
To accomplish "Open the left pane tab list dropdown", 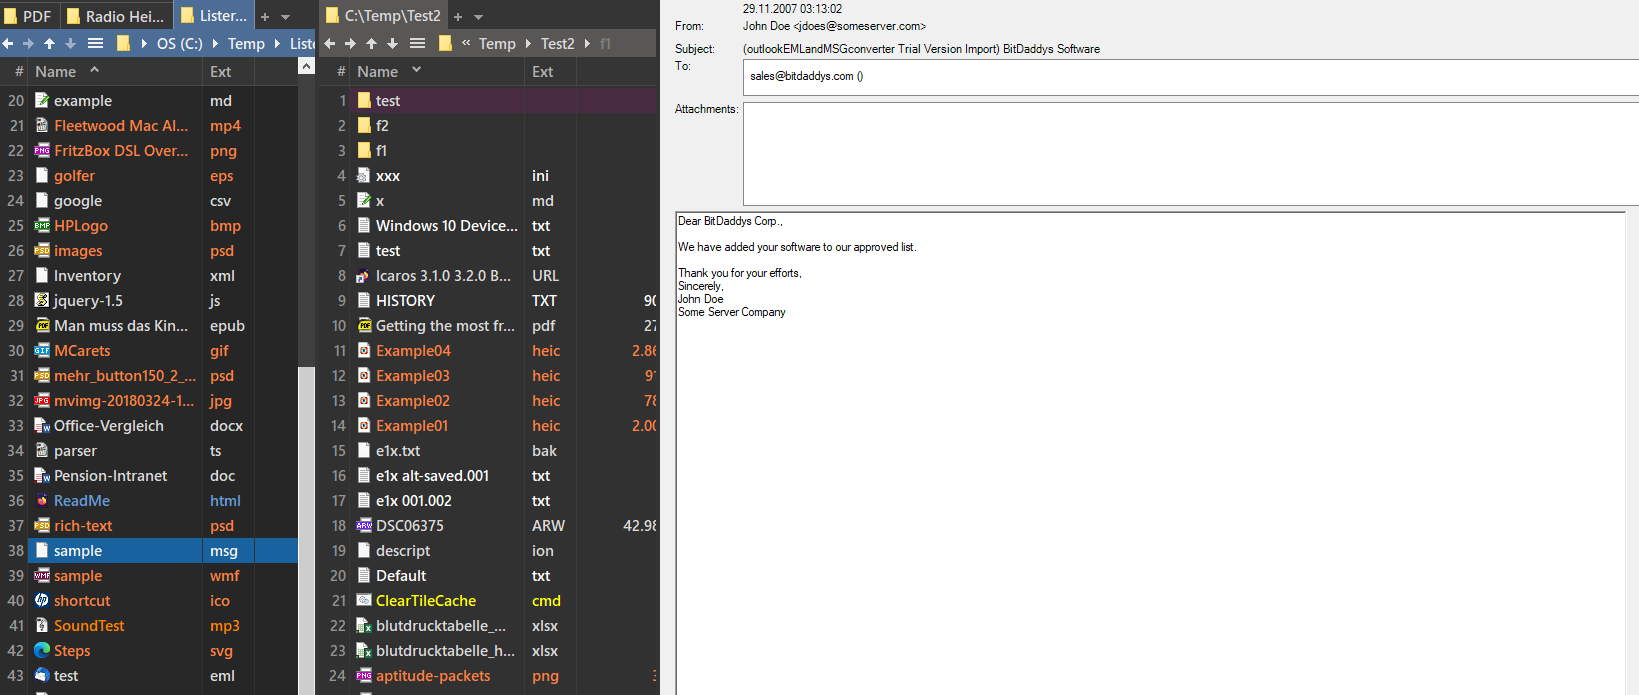I will coord(285,17).
